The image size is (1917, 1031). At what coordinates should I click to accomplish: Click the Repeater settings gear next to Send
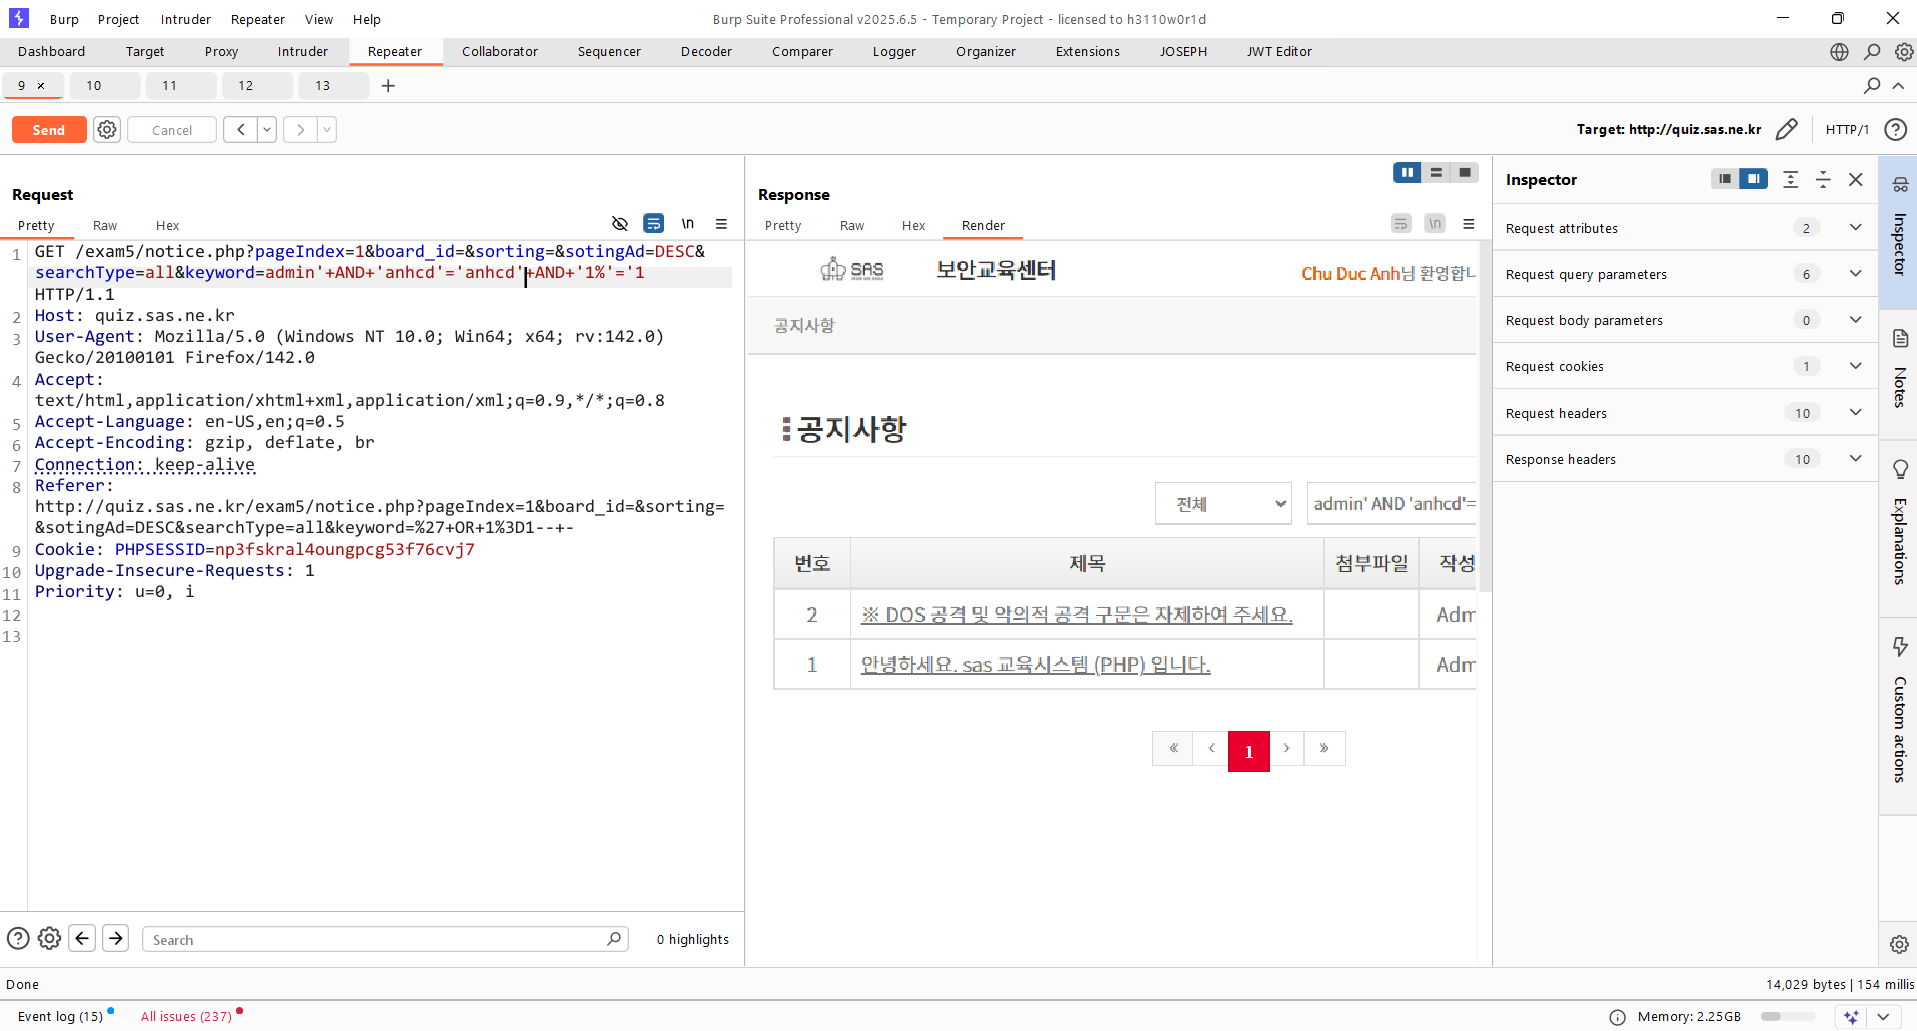(x=107, y=130)
